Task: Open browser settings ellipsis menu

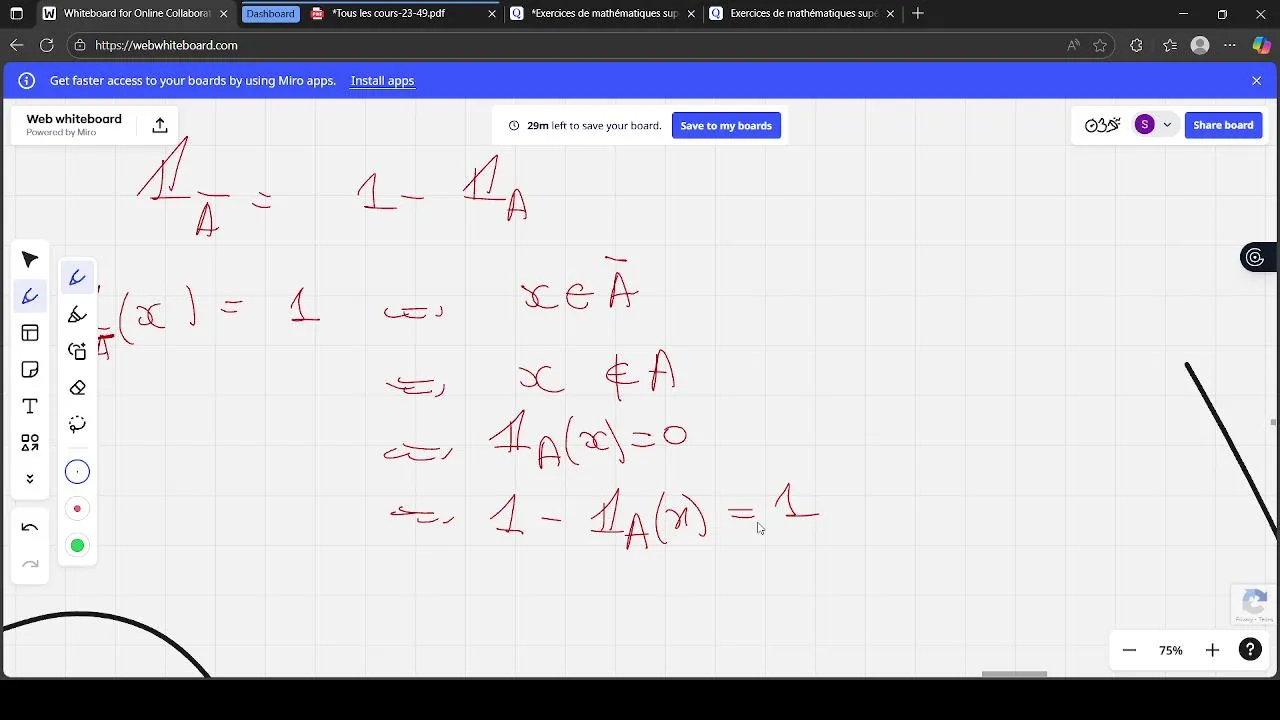Action: [1230, 45]
